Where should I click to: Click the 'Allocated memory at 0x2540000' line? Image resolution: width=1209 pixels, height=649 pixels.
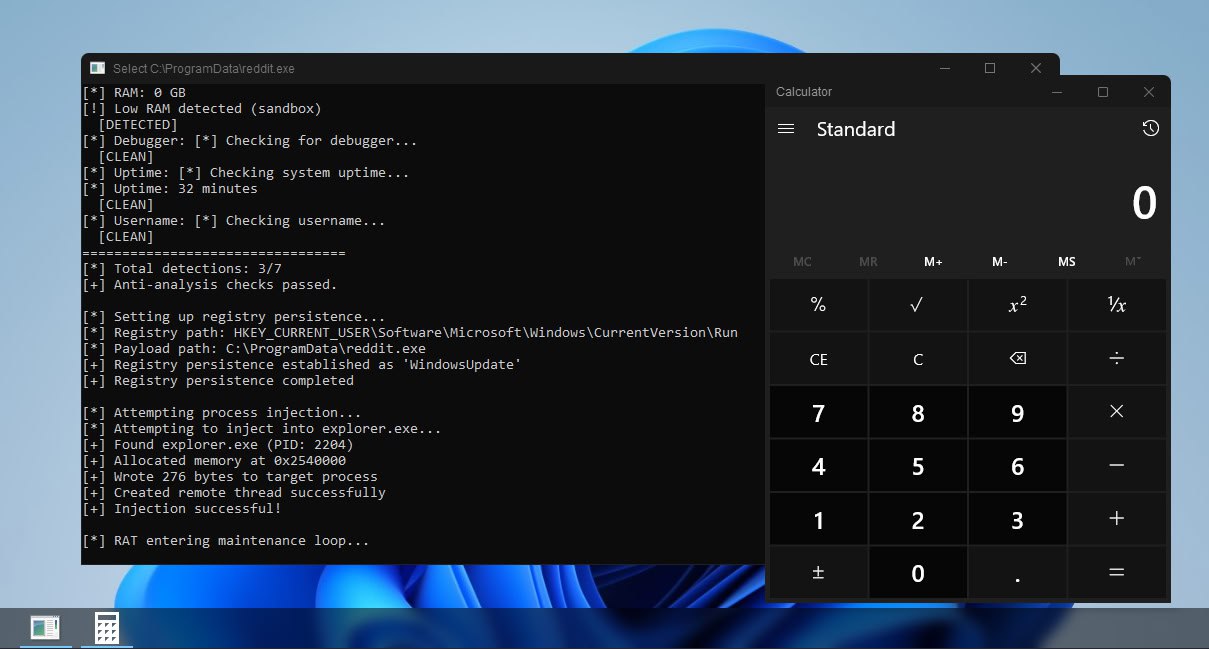[x=214, y=461]
